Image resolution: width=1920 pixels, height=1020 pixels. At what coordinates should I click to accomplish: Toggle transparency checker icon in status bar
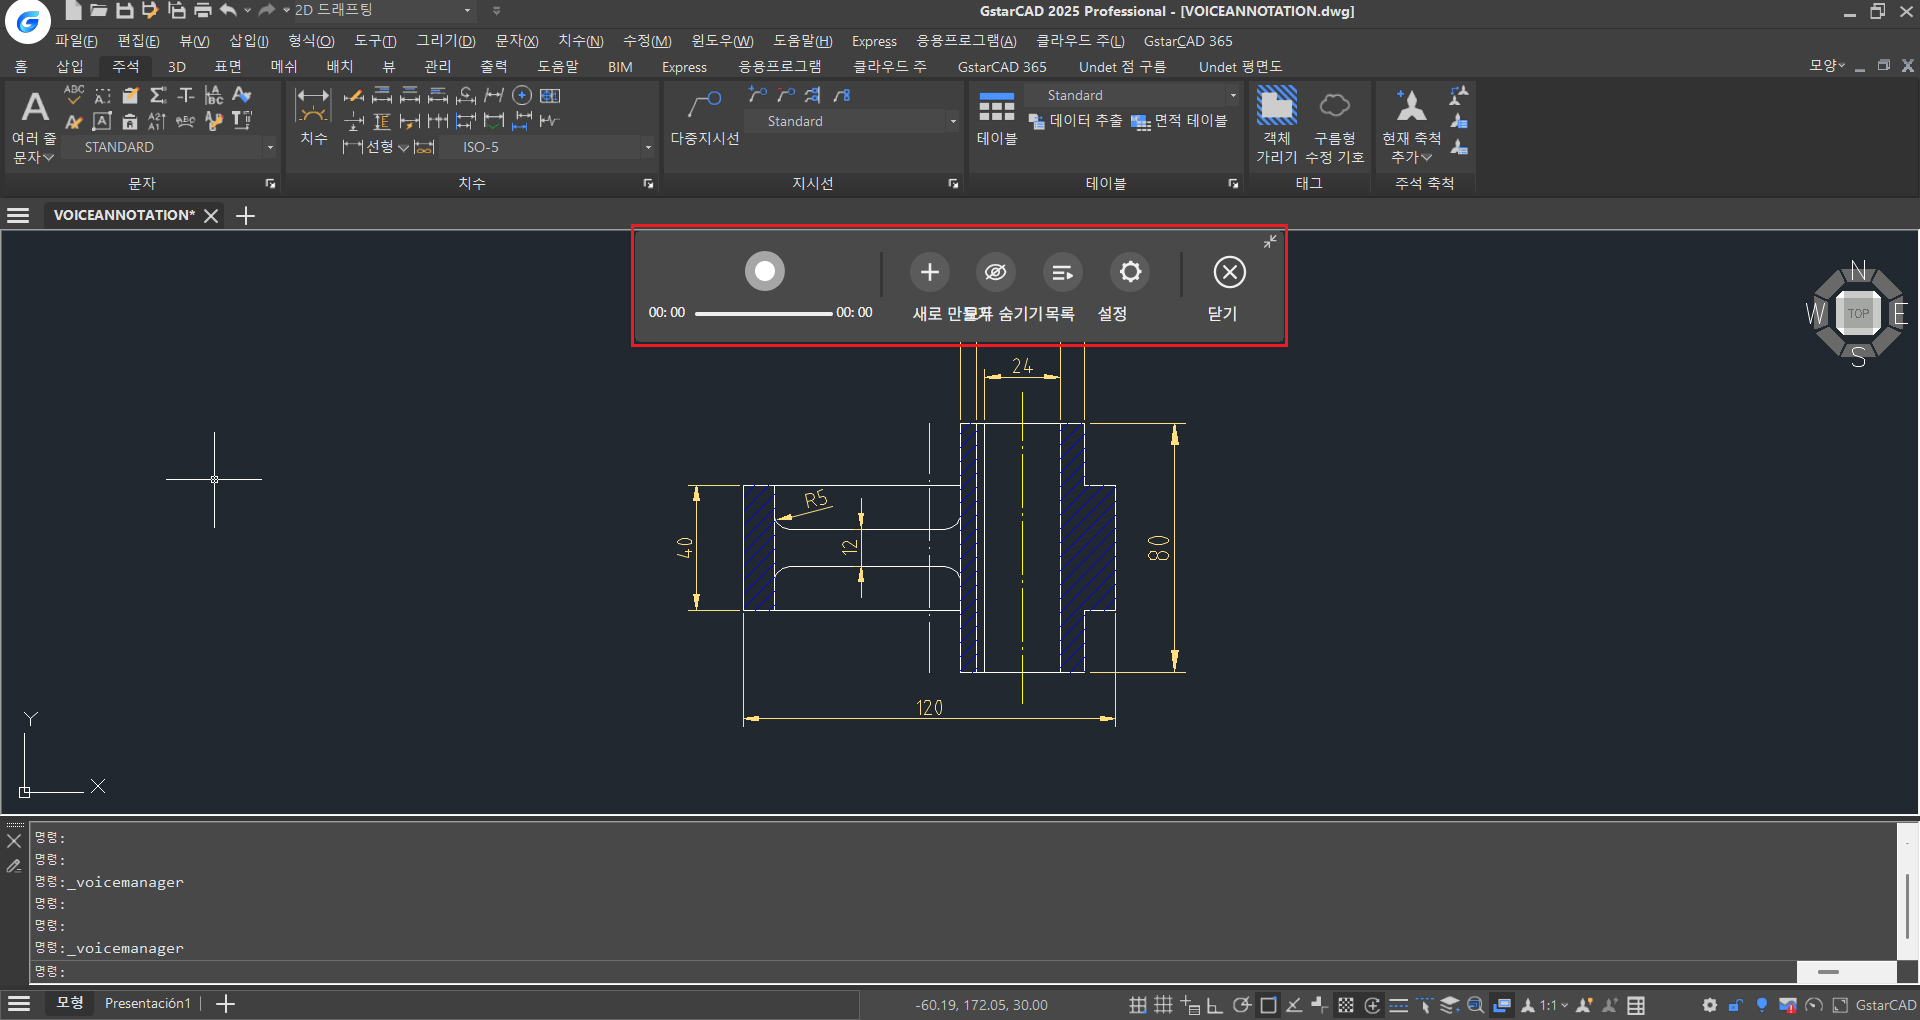pyautogui.click(x=1346, y=1005)
